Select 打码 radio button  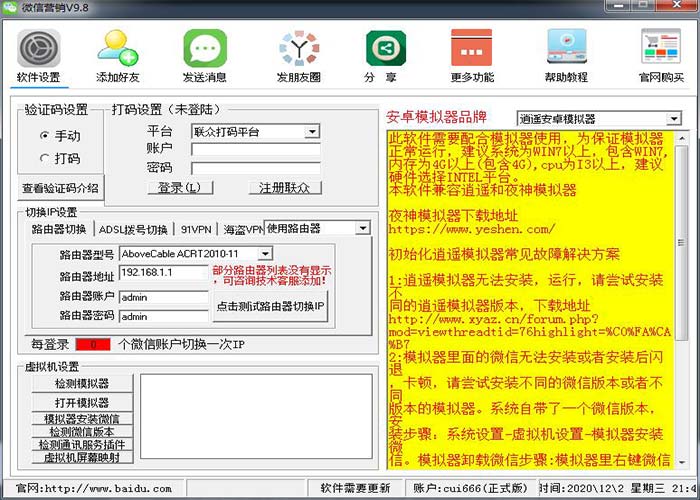(44, 158)
